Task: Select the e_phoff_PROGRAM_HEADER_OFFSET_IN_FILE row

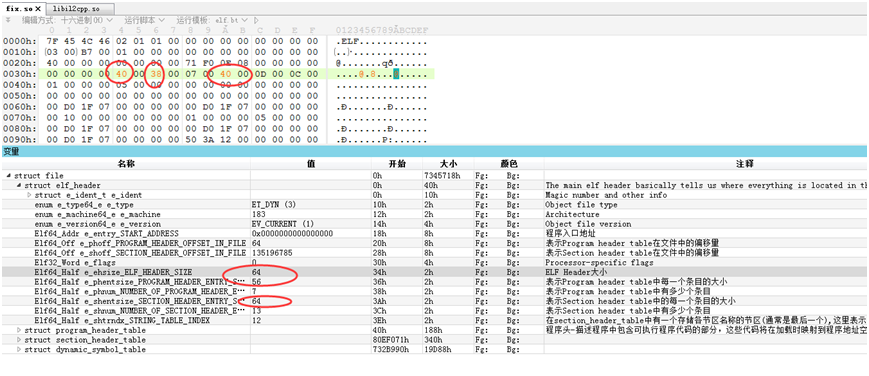Action: click(x=434, y=243)
